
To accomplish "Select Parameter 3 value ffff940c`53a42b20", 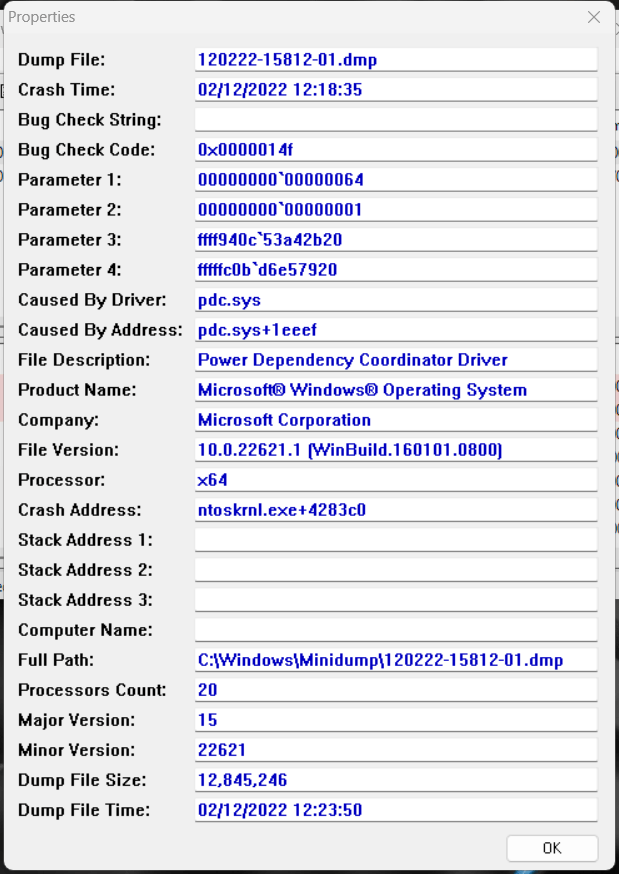I will [x=270, y=240].
